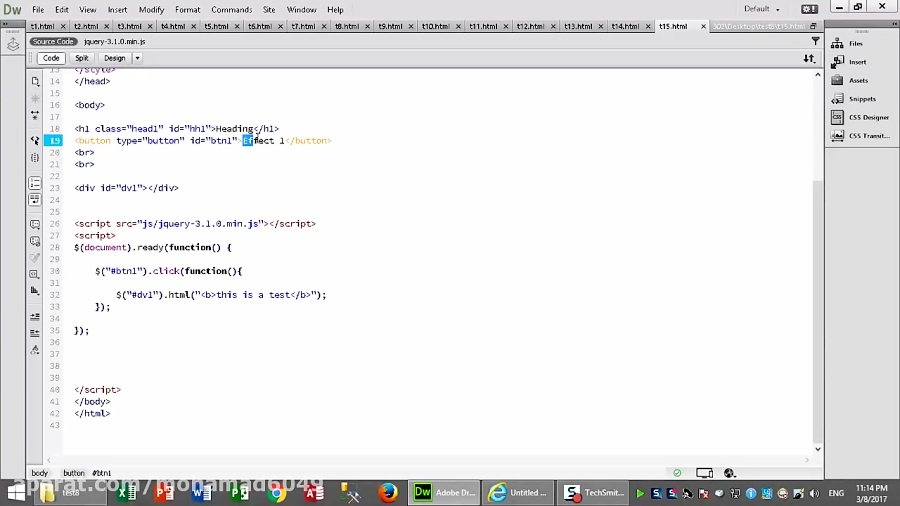Switch to the t8.html document tab
The image size is (900, 506).
click(x=347, y=26)
